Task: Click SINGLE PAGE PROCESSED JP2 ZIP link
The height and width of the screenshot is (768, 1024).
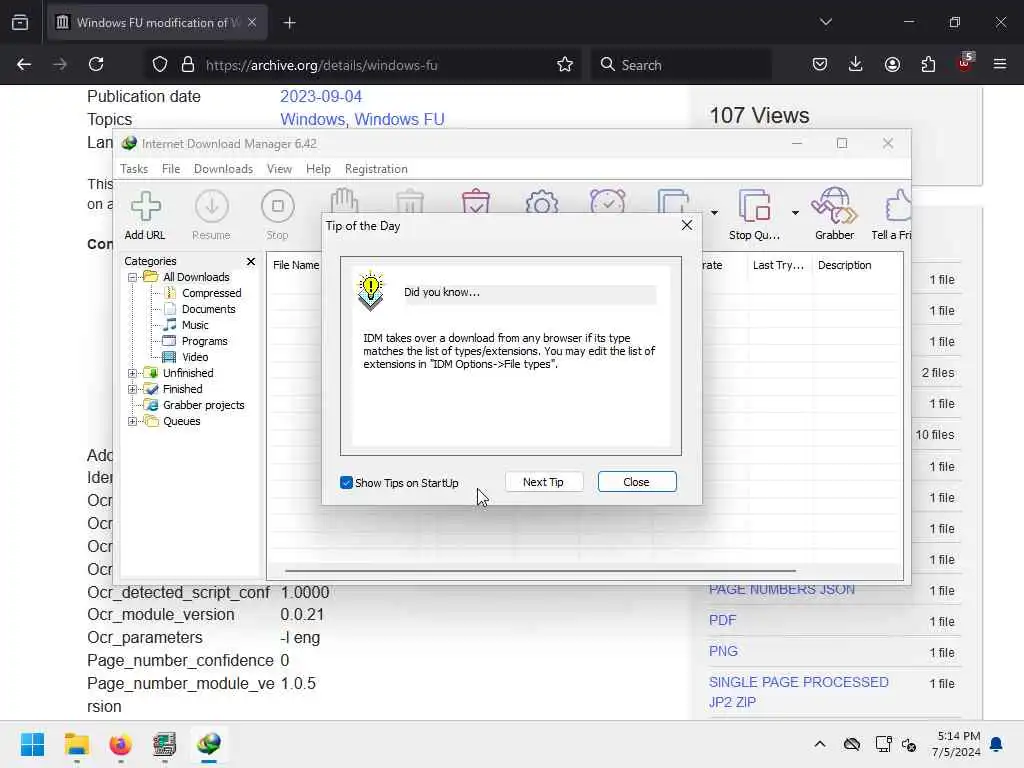Action: (799, 692)
